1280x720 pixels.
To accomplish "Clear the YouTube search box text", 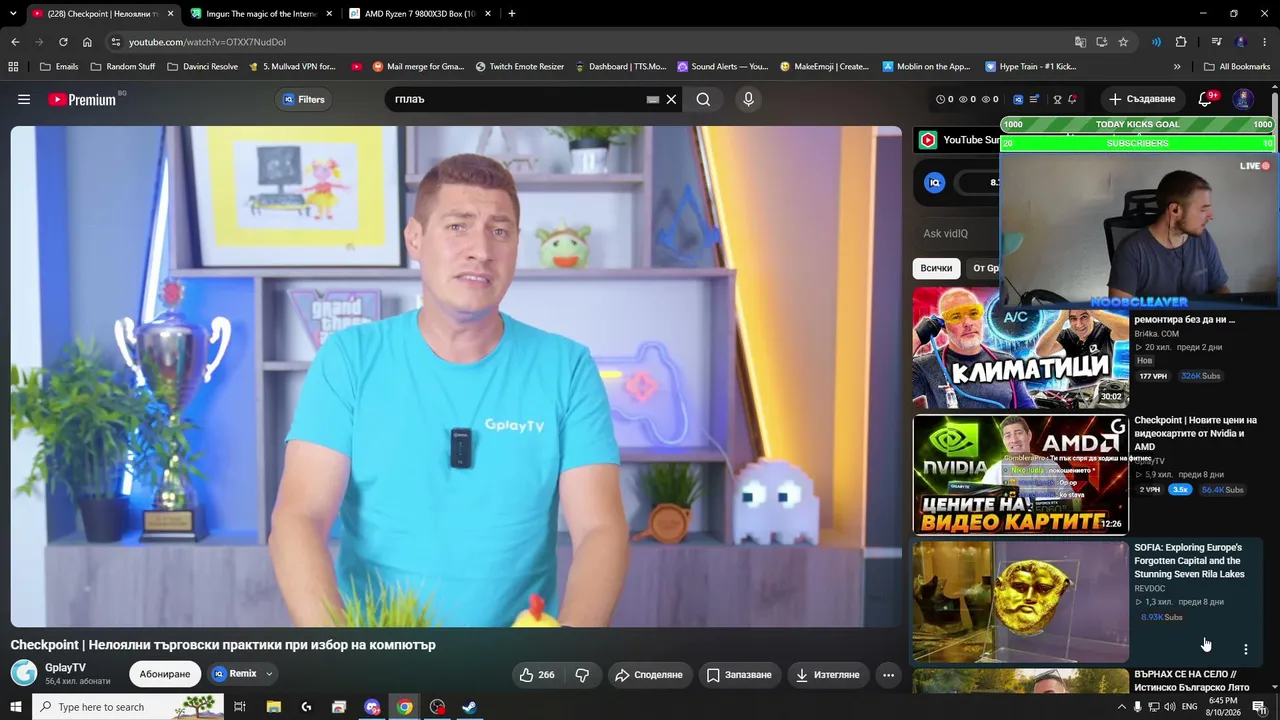I will click(x=672, y=99).
